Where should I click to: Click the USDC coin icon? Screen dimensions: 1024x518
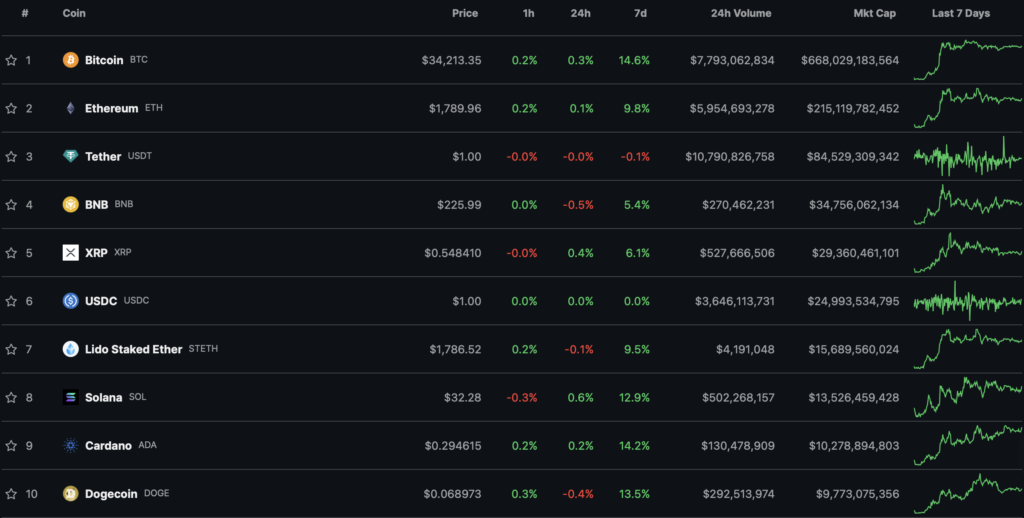70,301
